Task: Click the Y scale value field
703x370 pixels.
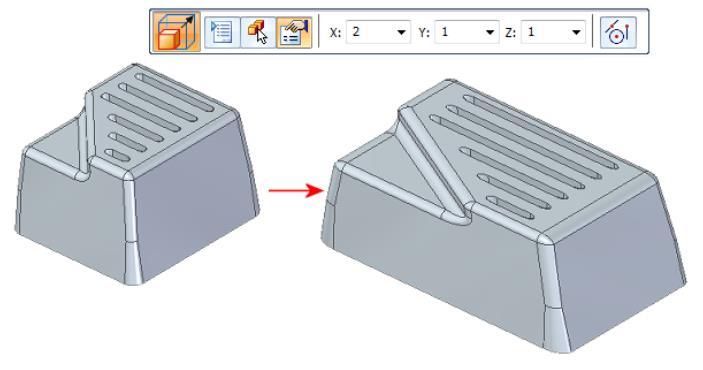Action: point(467,32)
